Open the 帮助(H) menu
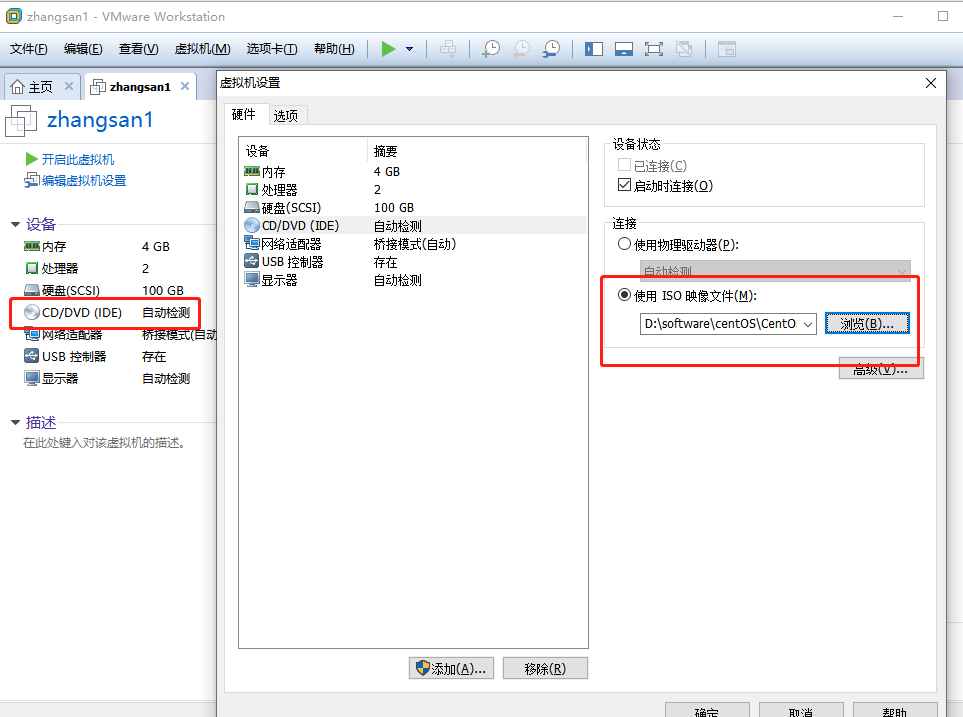Viewport: 963px width, 717px height. tap(334, 49)
